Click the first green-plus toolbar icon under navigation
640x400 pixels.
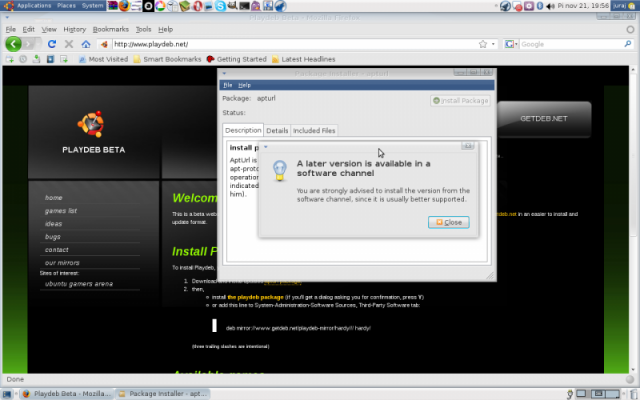pyautogui.click(x=9, y=59)
